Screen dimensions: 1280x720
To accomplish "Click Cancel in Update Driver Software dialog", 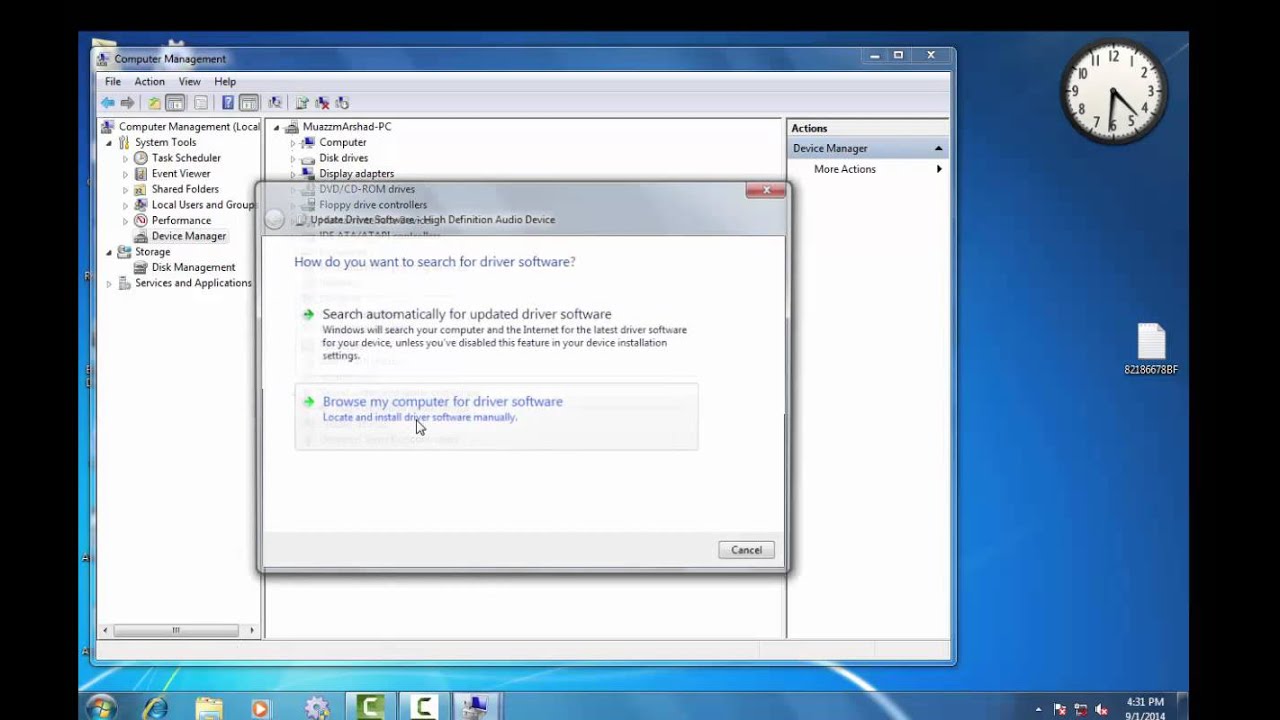I will pyautogui.click(x=746, y=550).
